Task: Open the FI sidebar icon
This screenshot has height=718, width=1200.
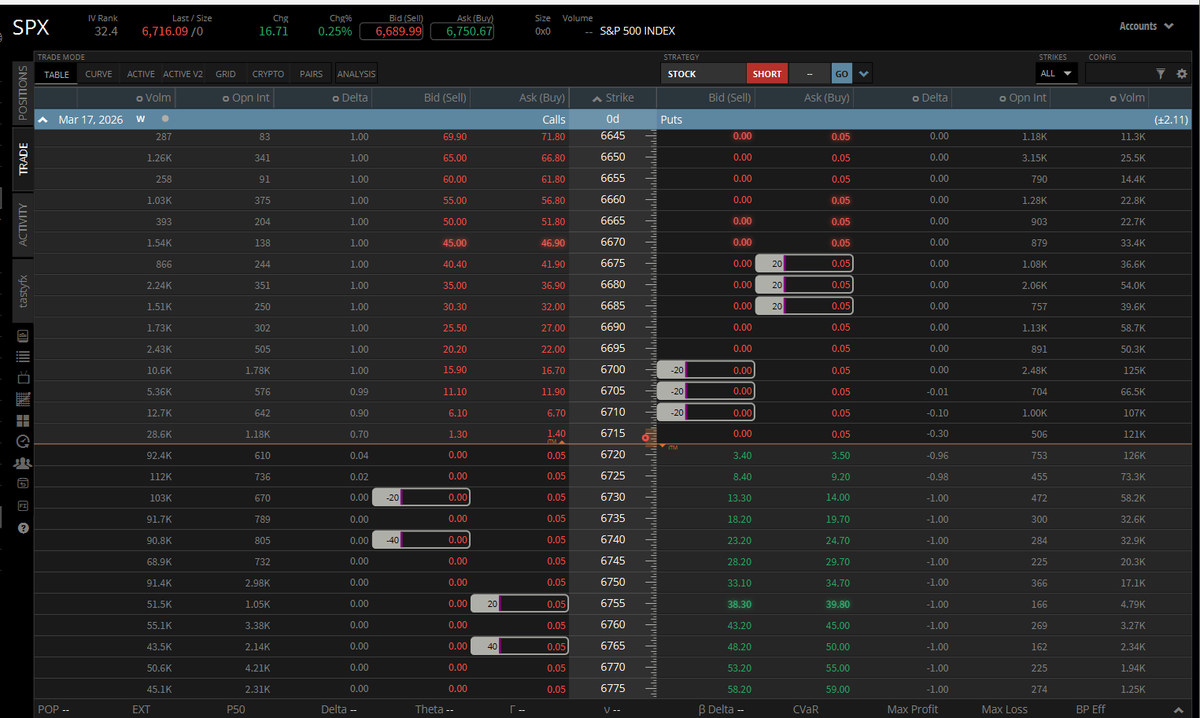Action: [23, 505]
